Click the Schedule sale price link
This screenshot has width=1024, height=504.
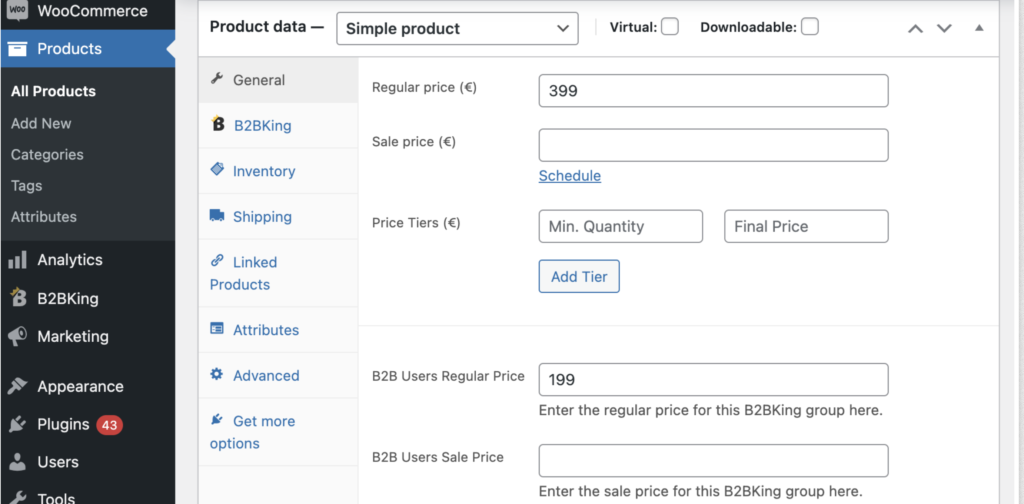coord(569,176)
